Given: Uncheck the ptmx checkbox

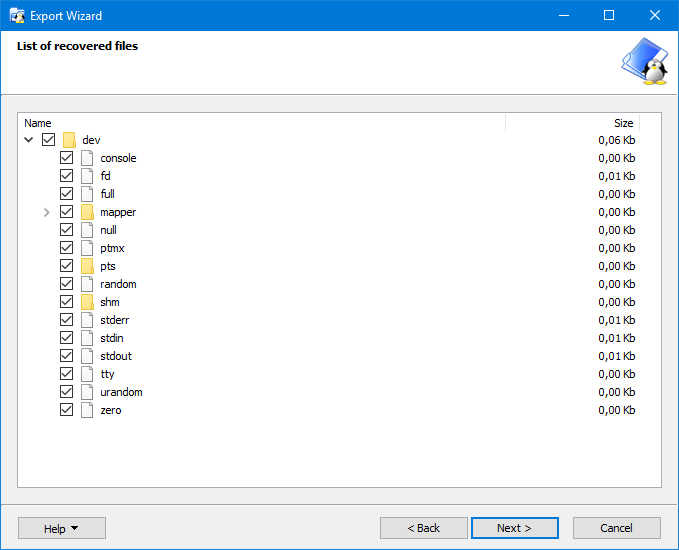Looking at the screenshot, I should tap(66, 248).
